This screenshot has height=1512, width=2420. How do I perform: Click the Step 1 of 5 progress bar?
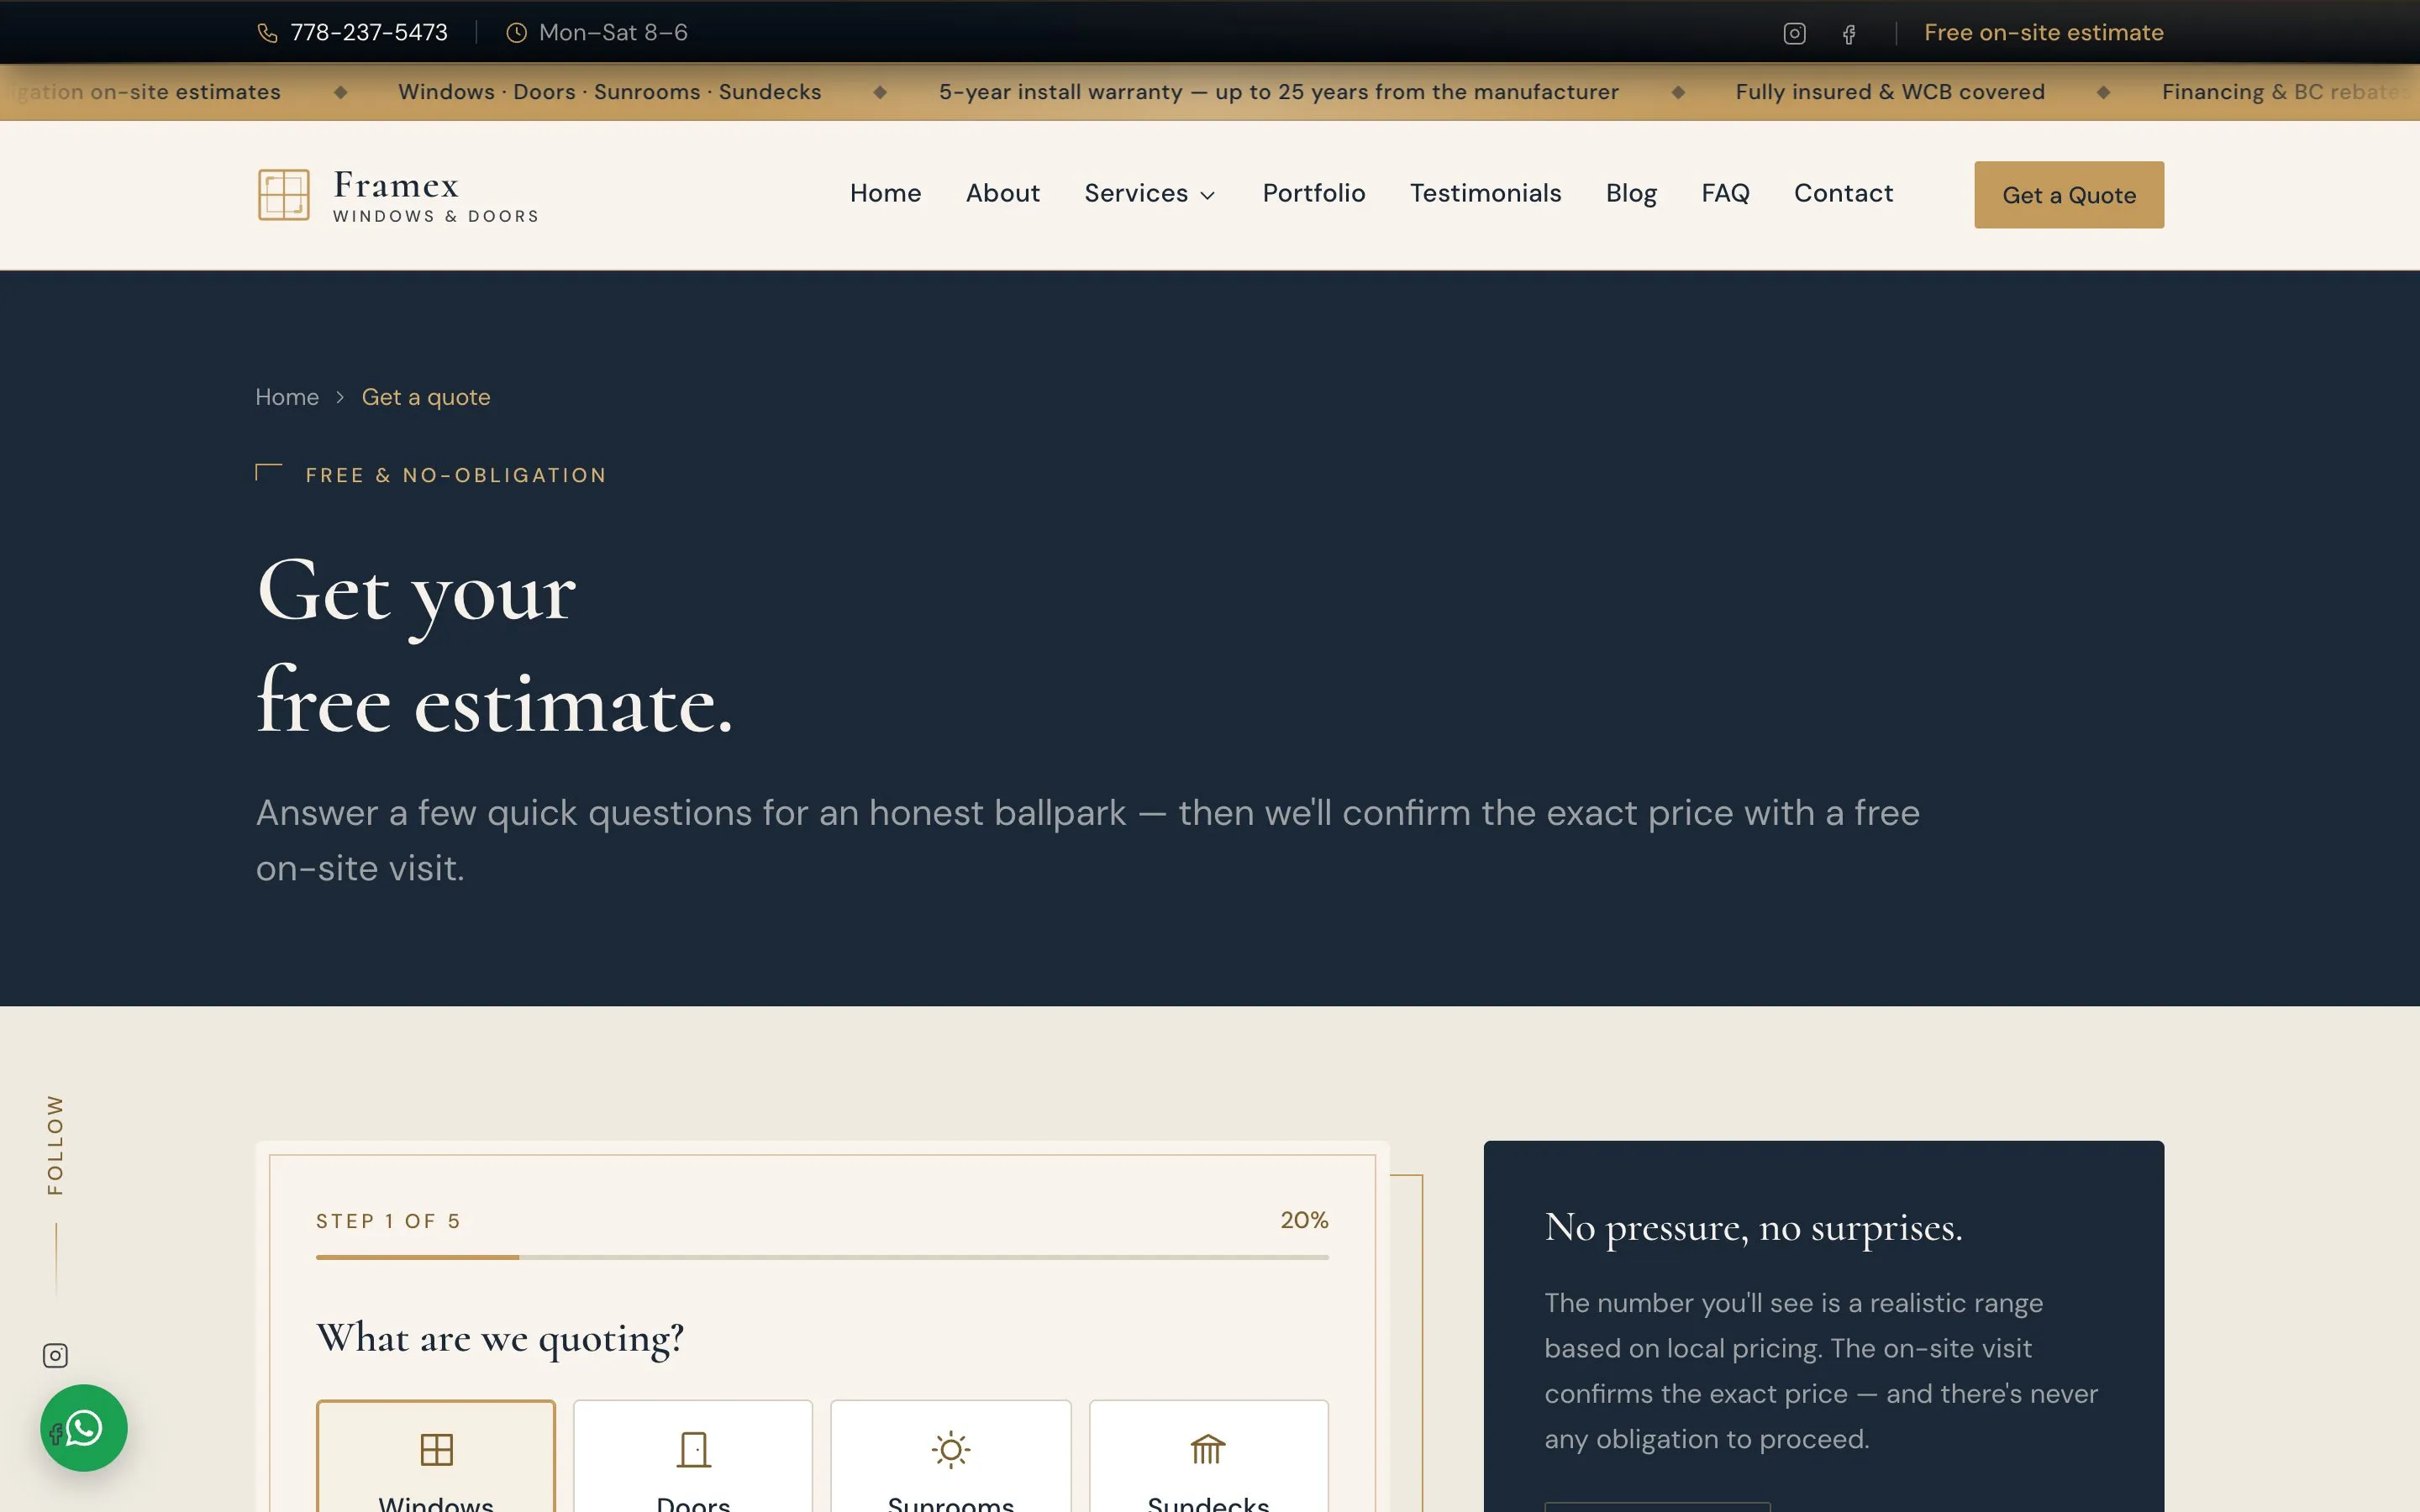(822, 1257)
